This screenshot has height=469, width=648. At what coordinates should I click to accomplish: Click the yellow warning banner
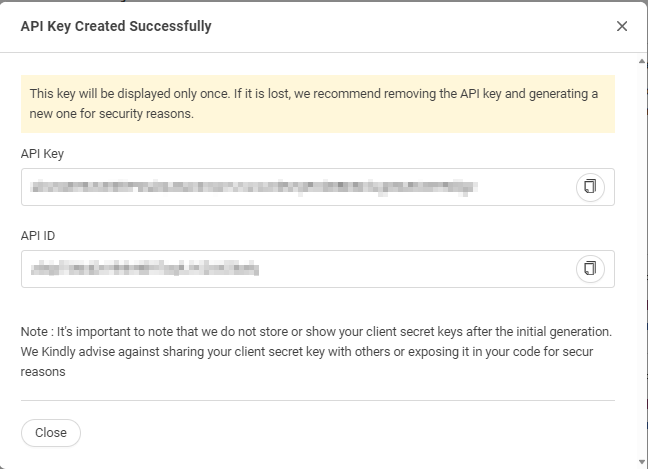point(318,104)
